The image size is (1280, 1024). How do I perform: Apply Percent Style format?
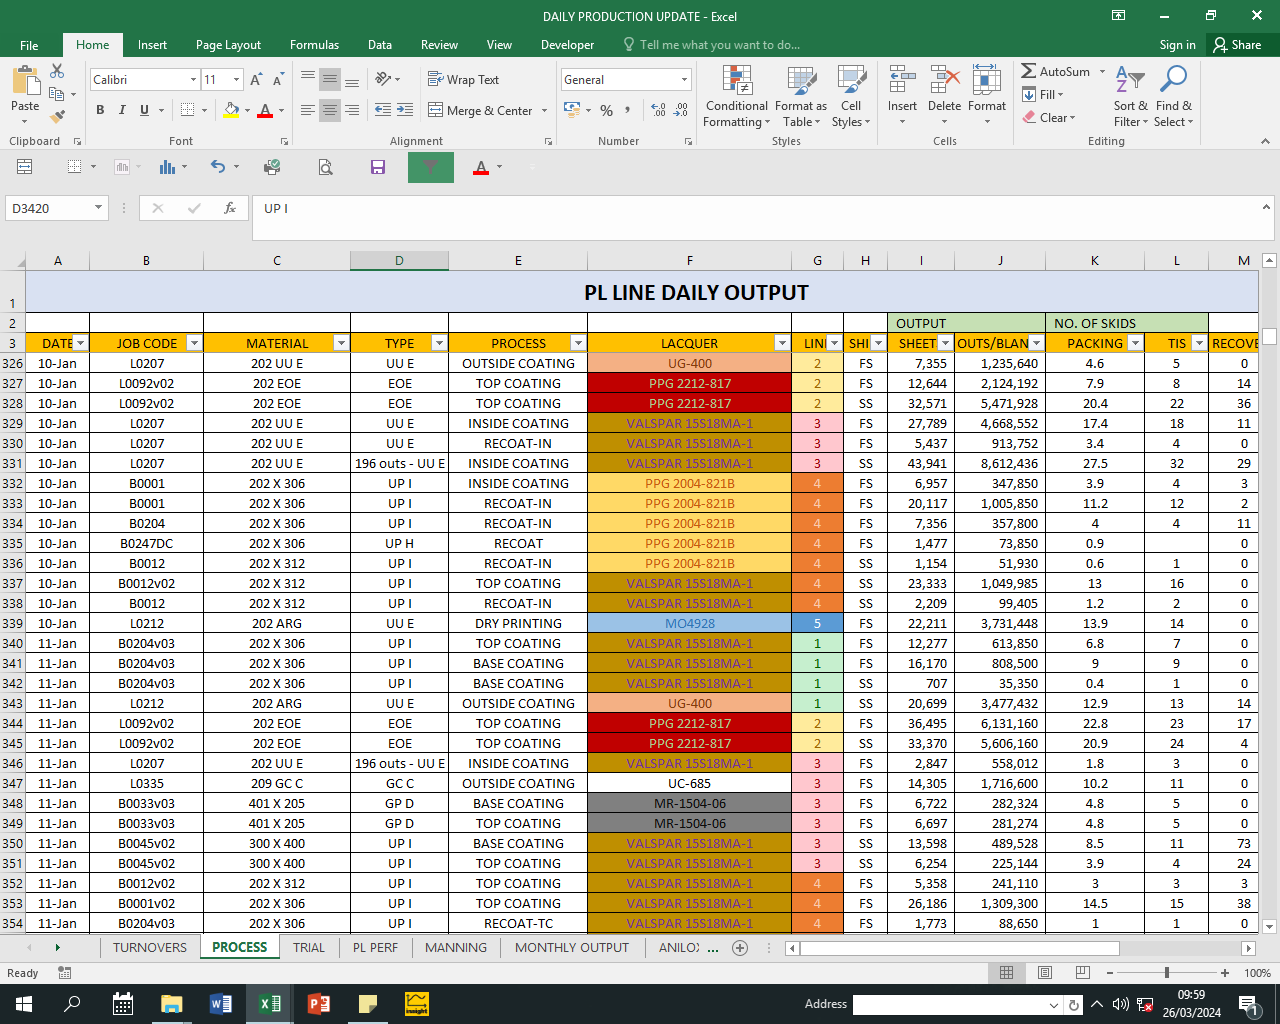606,110
